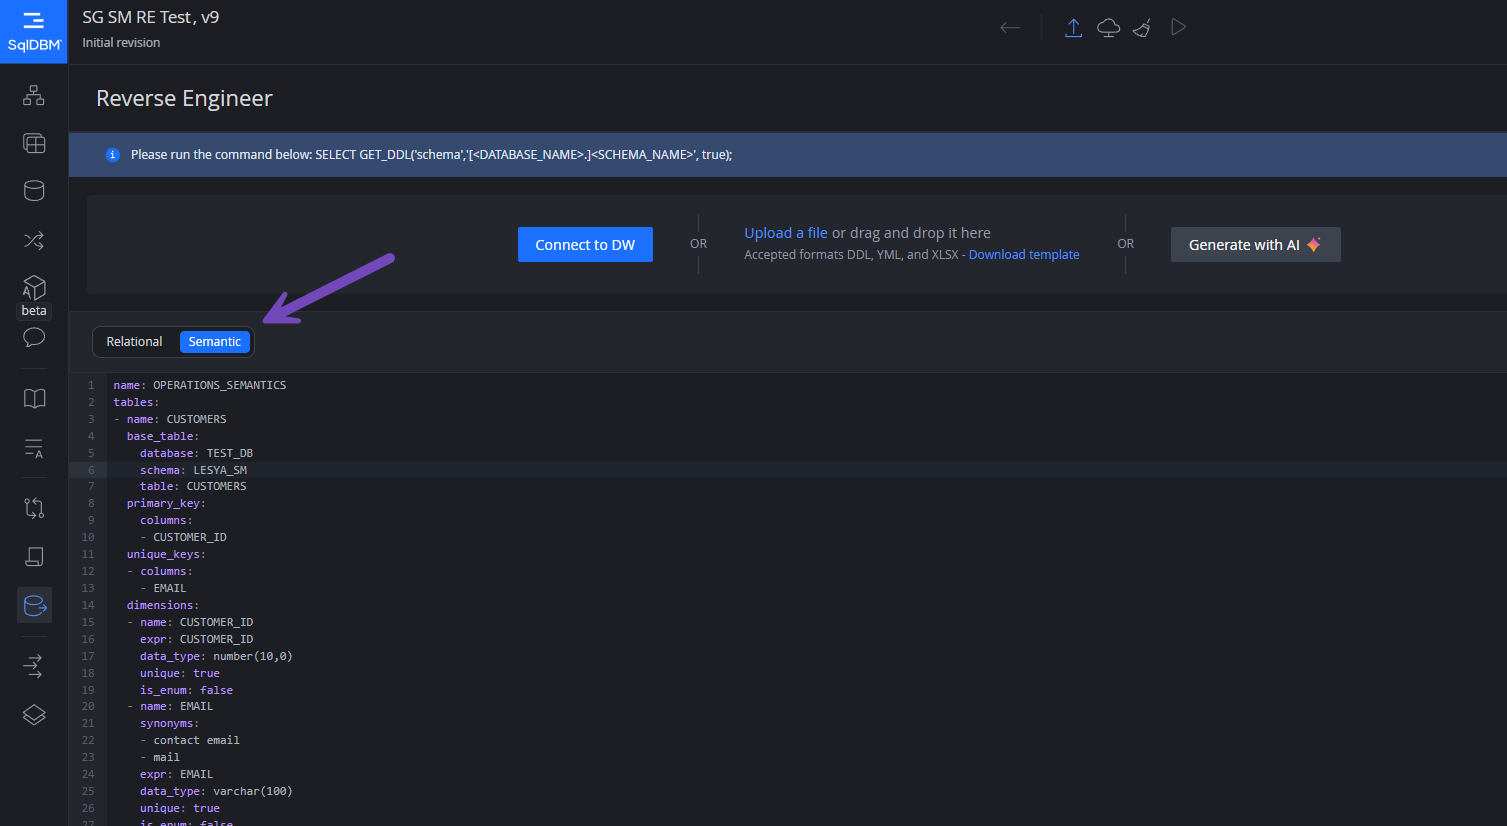Click the is_enum: false line 19
This screenshot has width=1507, height=826.
pyautogui.click(x=186, y=690)
